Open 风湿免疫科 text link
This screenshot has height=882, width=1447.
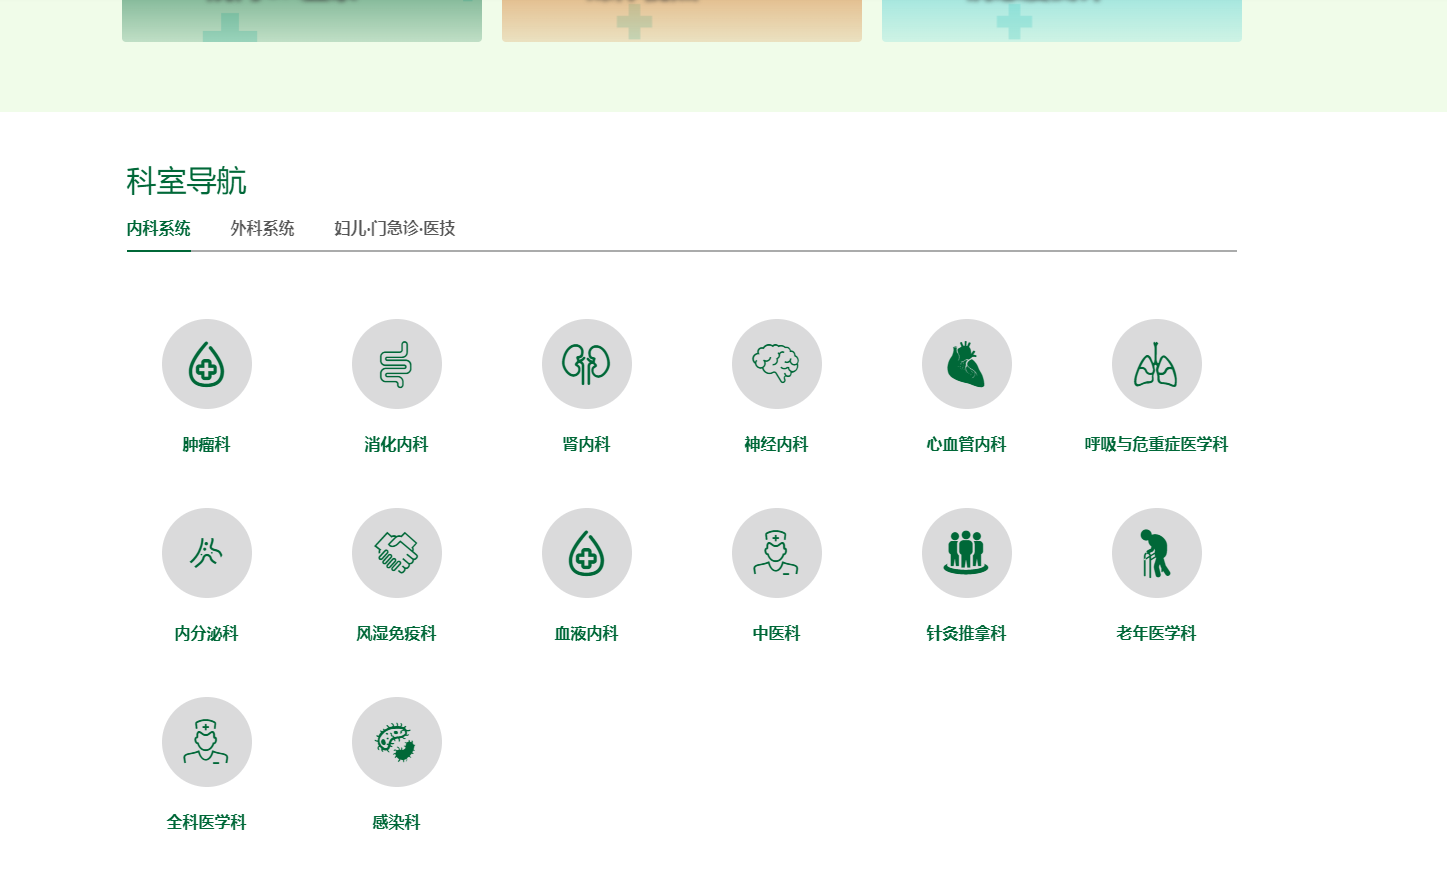pos(397,633)
